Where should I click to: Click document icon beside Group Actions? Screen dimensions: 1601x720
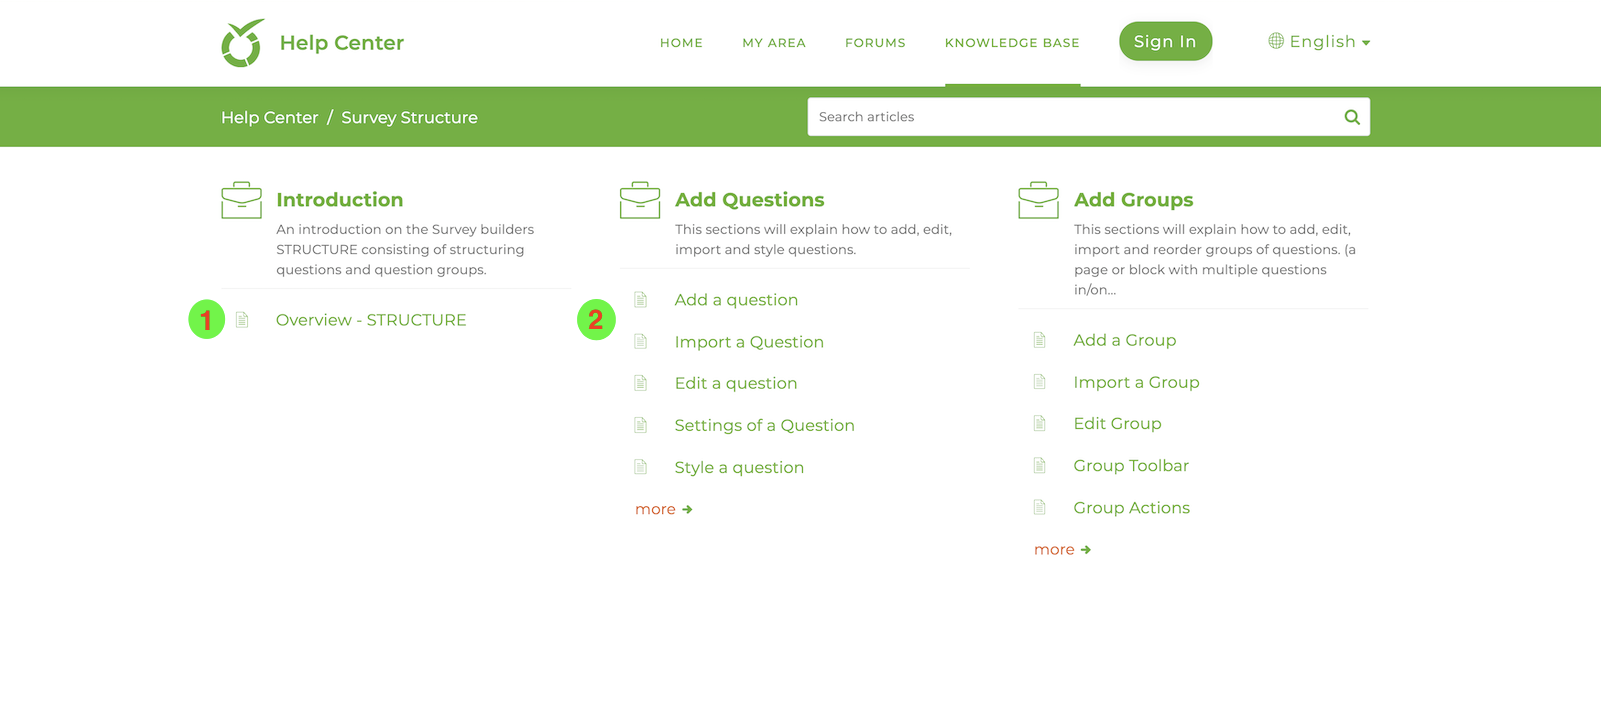(1040, 508)
